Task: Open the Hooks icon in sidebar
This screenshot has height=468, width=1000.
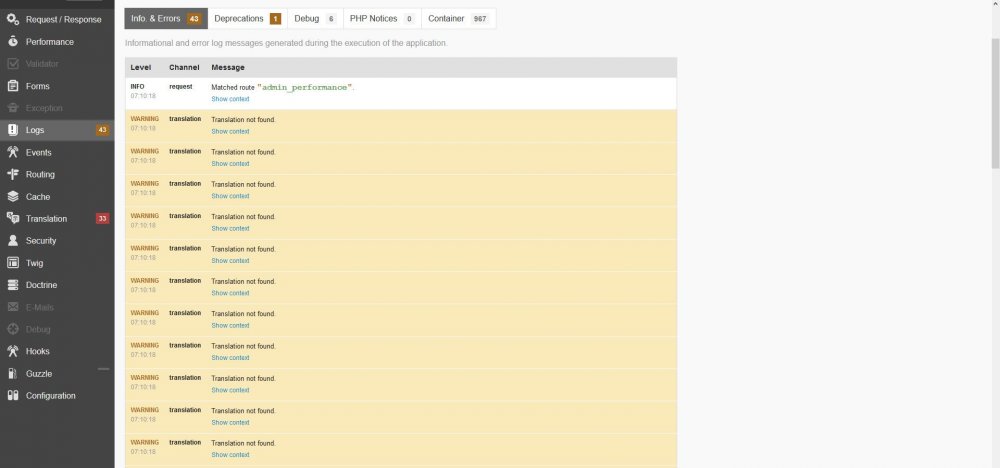Action: coord(13,351)
